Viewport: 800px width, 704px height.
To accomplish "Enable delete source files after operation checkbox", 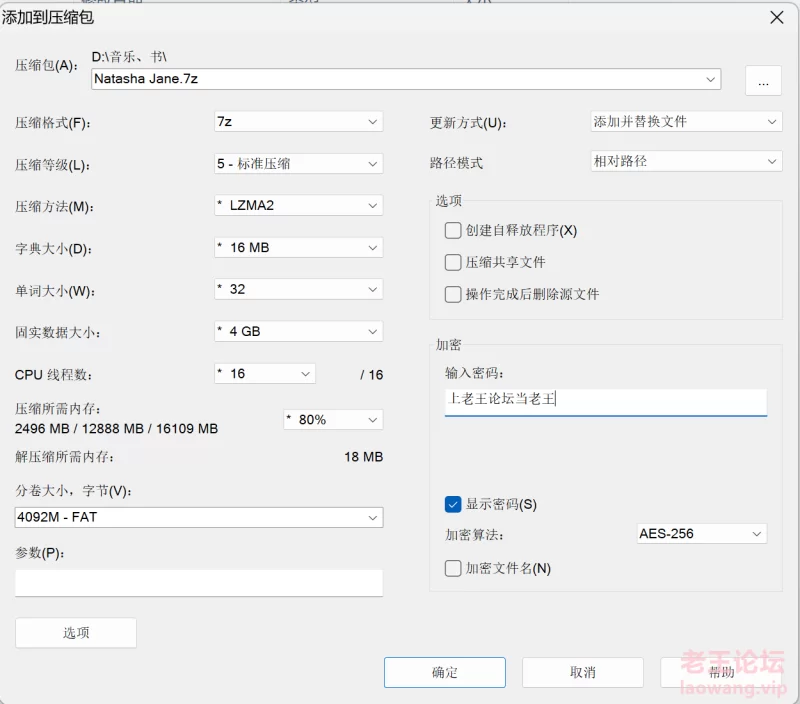I will tap(453, 295).
